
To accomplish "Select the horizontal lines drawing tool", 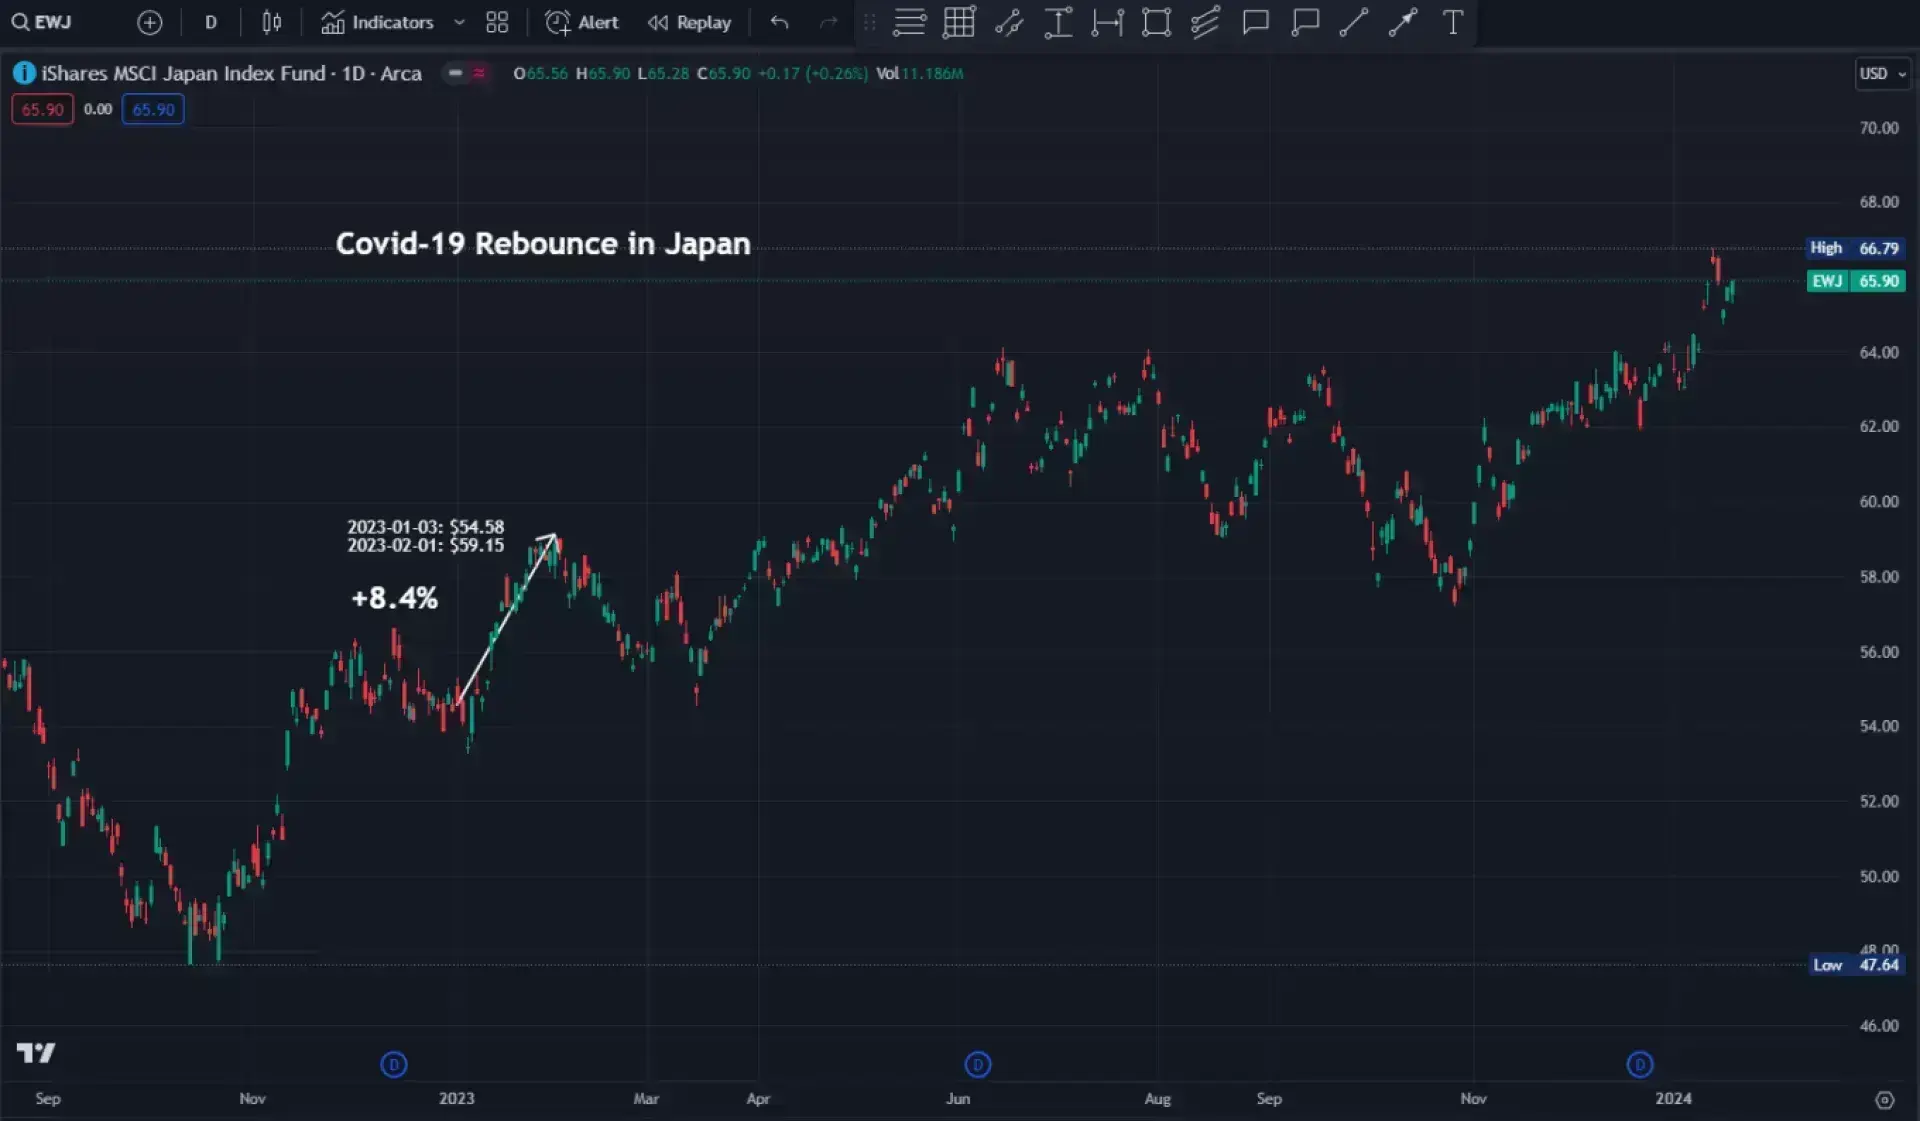I will pos(909,22).
